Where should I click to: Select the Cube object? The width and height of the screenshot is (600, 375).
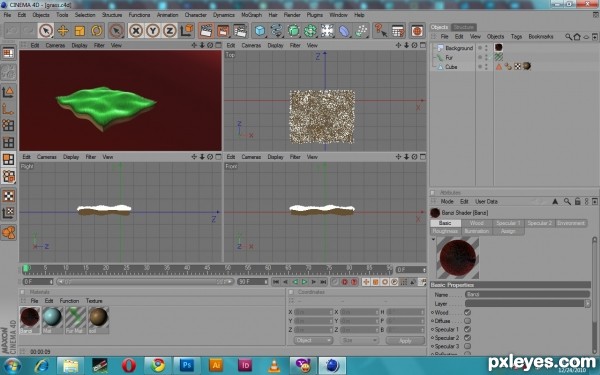(x=451, y=67)
